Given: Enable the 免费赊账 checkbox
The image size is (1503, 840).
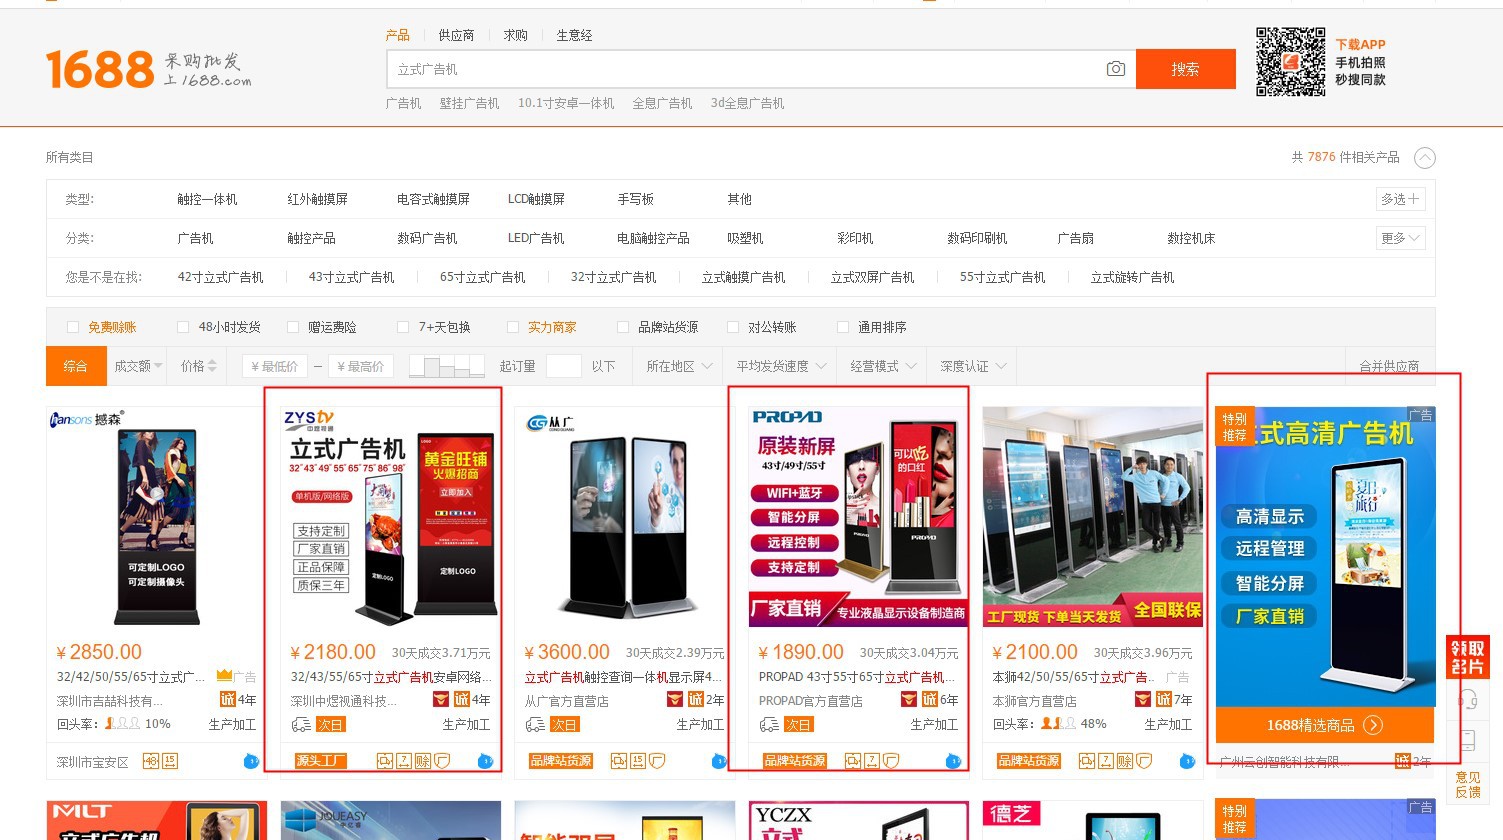Looking at the screenshot, I should coord(72,327).
